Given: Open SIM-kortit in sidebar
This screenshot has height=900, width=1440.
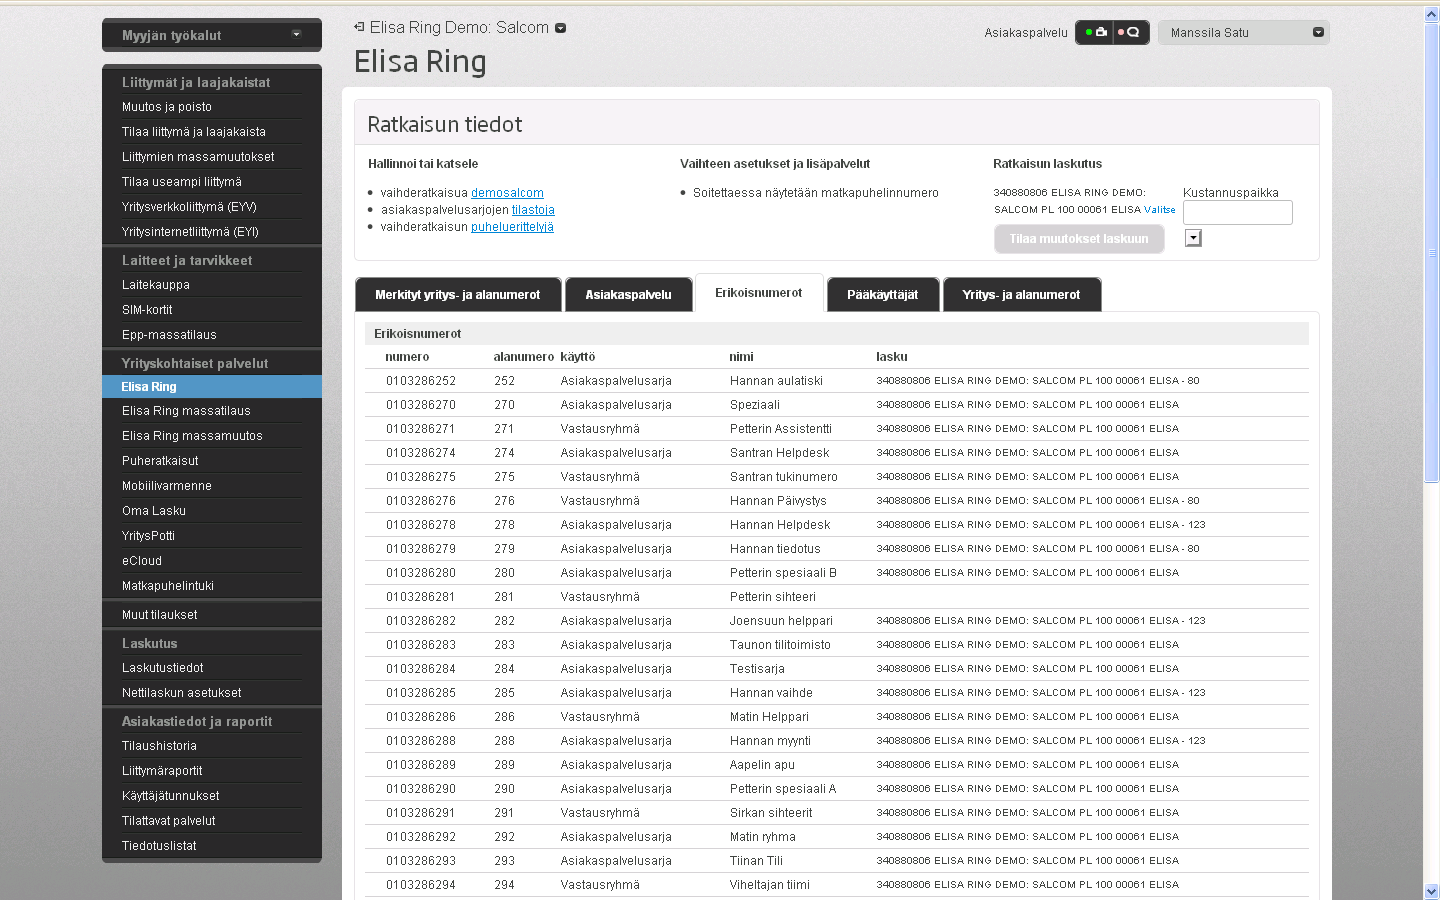Looking at the screenshot, I should pyautogui.click(x=147, y=310).
